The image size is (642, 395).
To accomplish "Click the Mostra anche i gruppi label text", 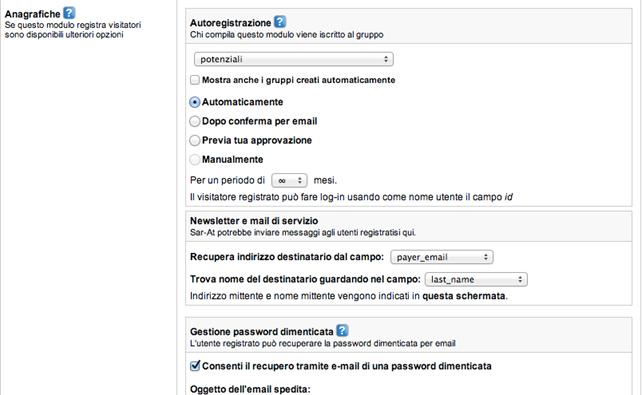I will pos(298,80).
